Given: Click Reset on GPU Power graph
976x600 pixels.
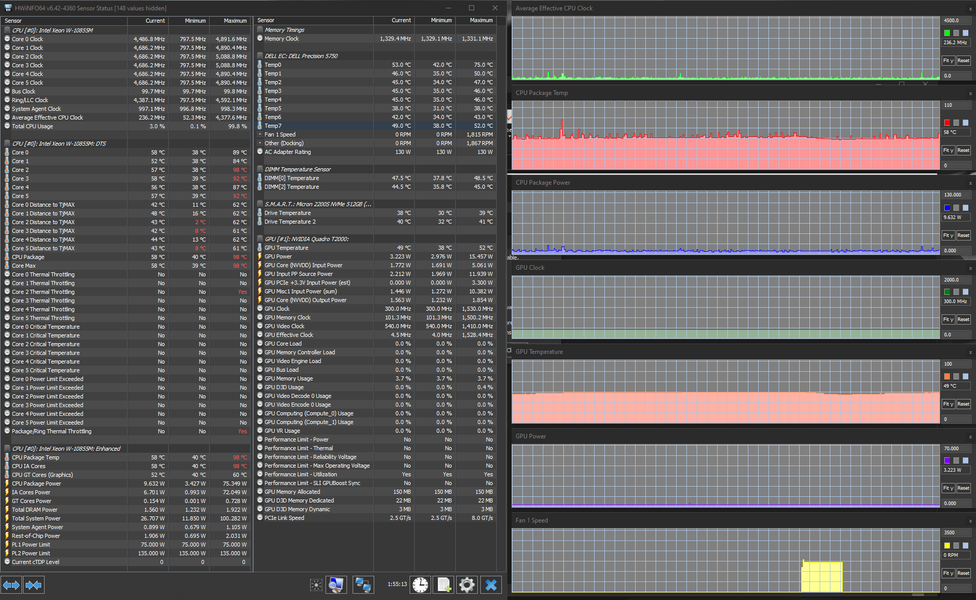Looking at the screenshot, I should pos(963,488).
